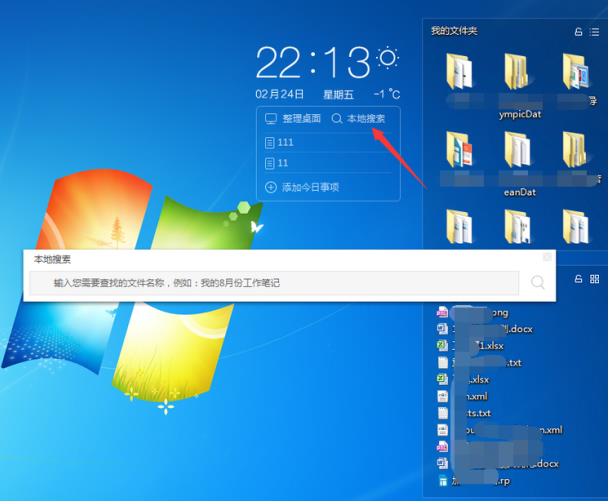Viewport: 610px width, 504px height.
Task: Open 本地搜索 in the clock widget
Action: [x=358, y=119]
